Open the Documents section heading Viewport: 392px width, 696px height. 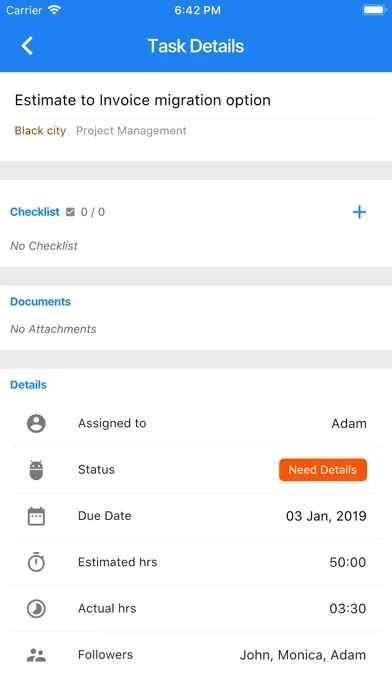(40, 301)
